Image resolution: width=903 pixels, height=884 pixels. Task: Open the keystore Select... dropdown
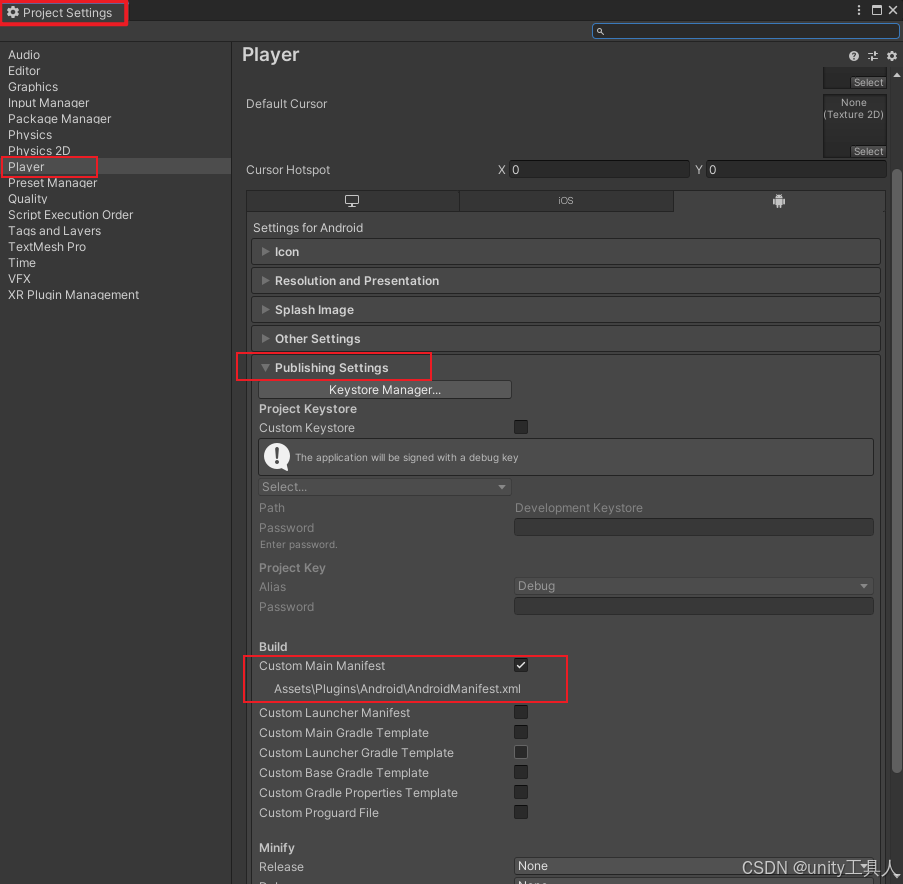pos(385,487)
